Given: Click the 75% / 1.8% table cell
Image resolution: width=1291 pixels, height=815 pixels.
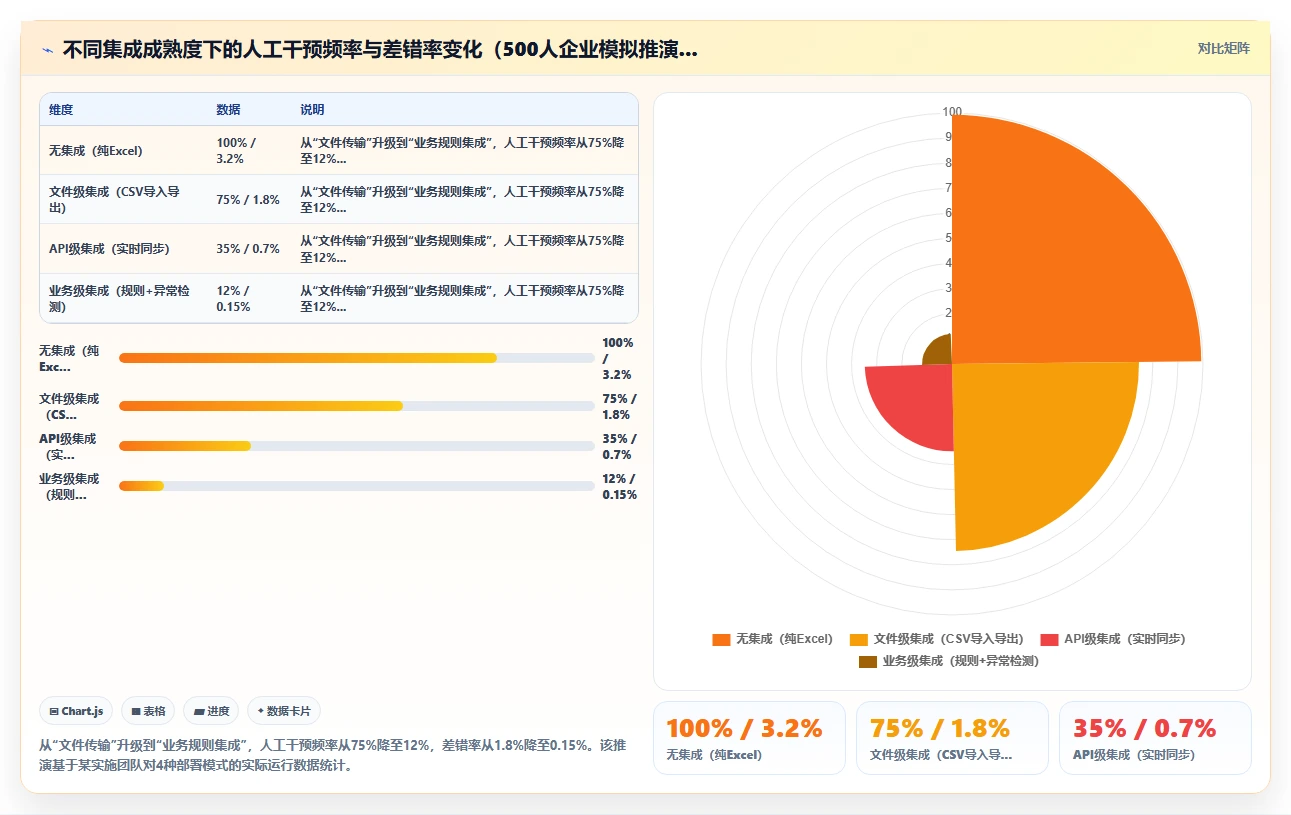Looking at the screenshot, I should click(x=249, y=199).
